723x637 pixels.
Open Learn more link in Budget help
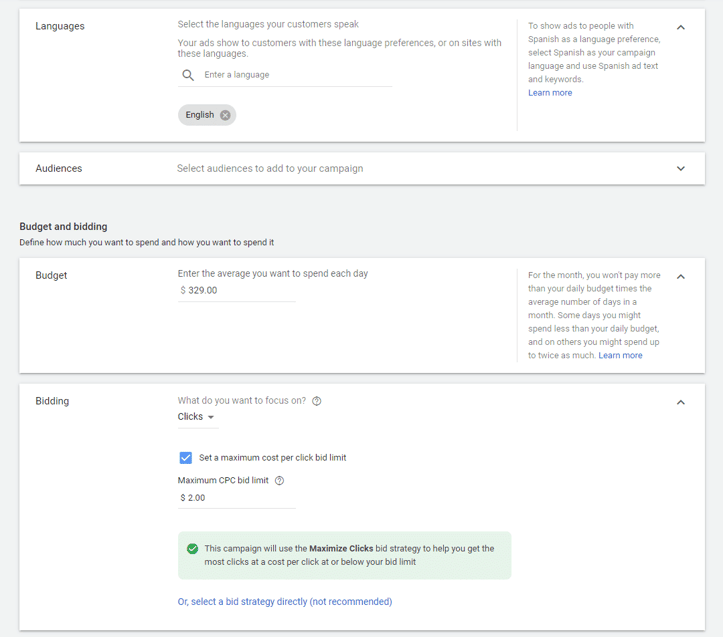(x=620, y=355)
